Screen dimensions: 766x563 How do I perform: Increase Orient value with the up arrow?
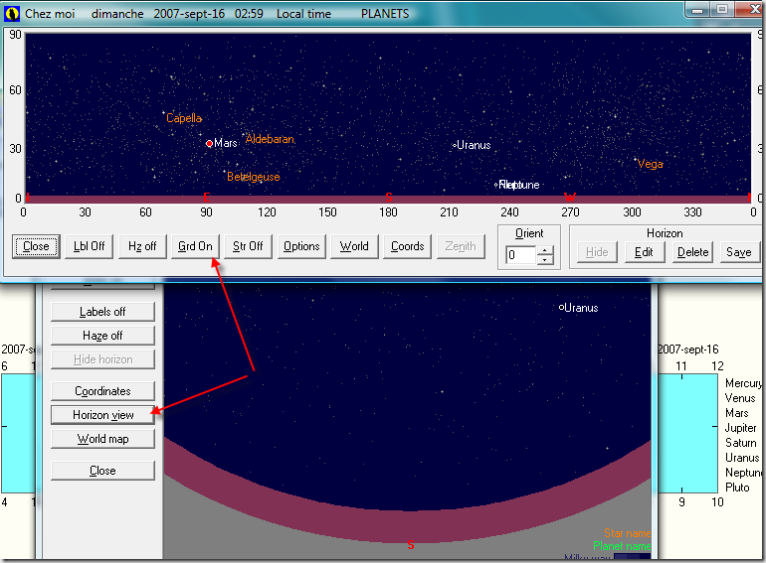pos(545,250)
